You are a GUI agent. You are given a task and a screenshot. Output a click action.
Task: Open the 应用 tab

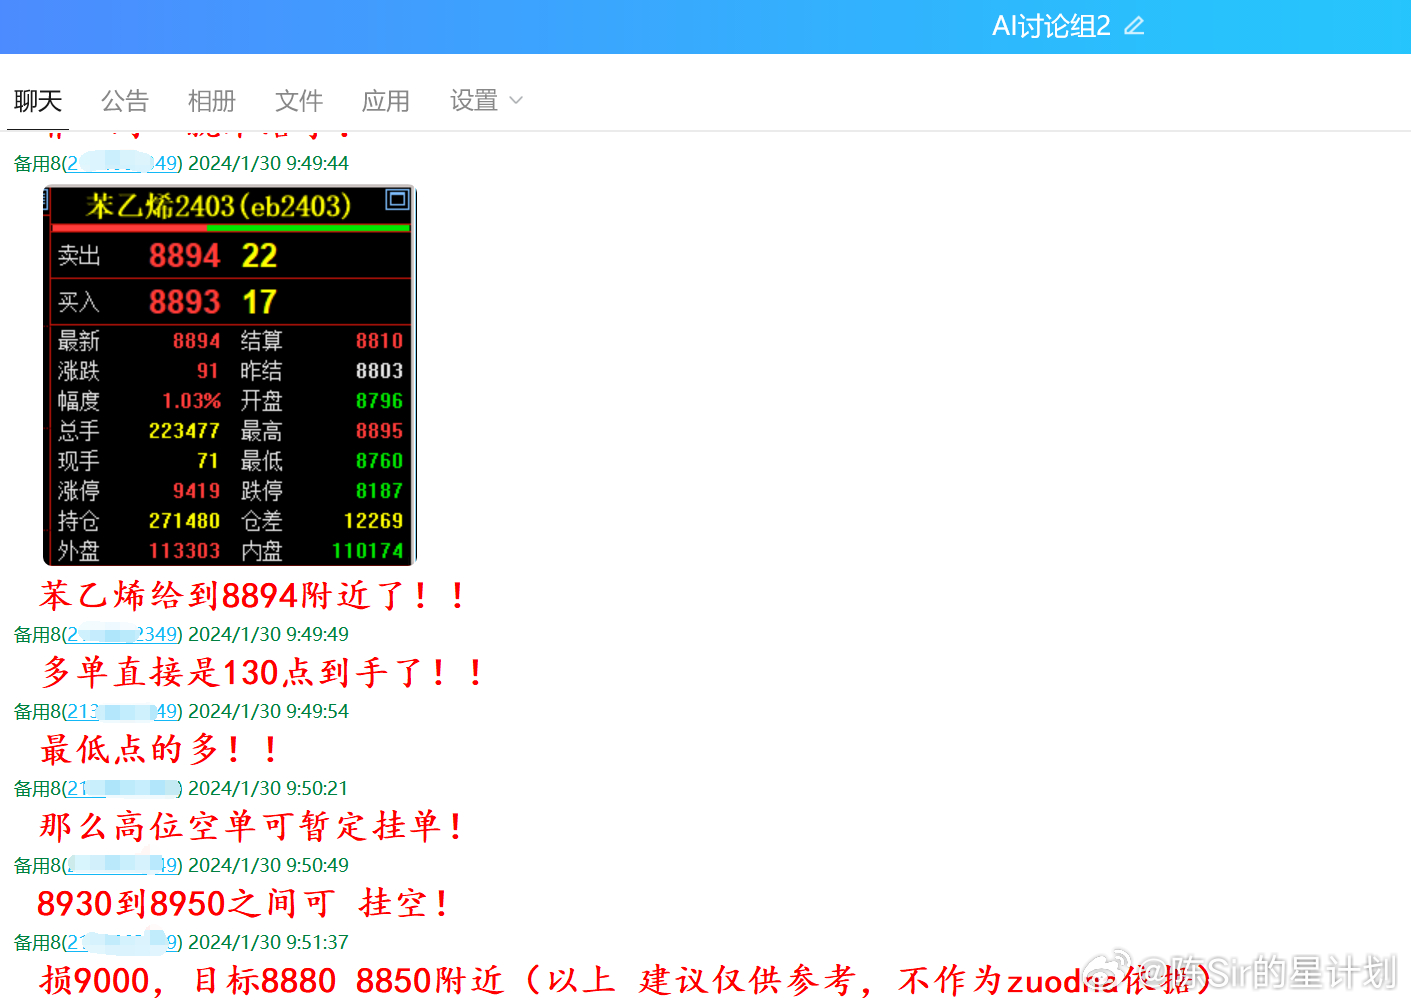click(385, 100)
